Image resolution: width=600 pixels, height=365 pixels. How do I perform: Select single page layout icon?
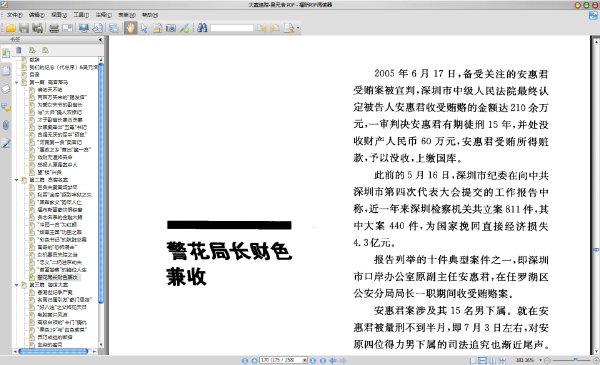click(x=473, y=360)
